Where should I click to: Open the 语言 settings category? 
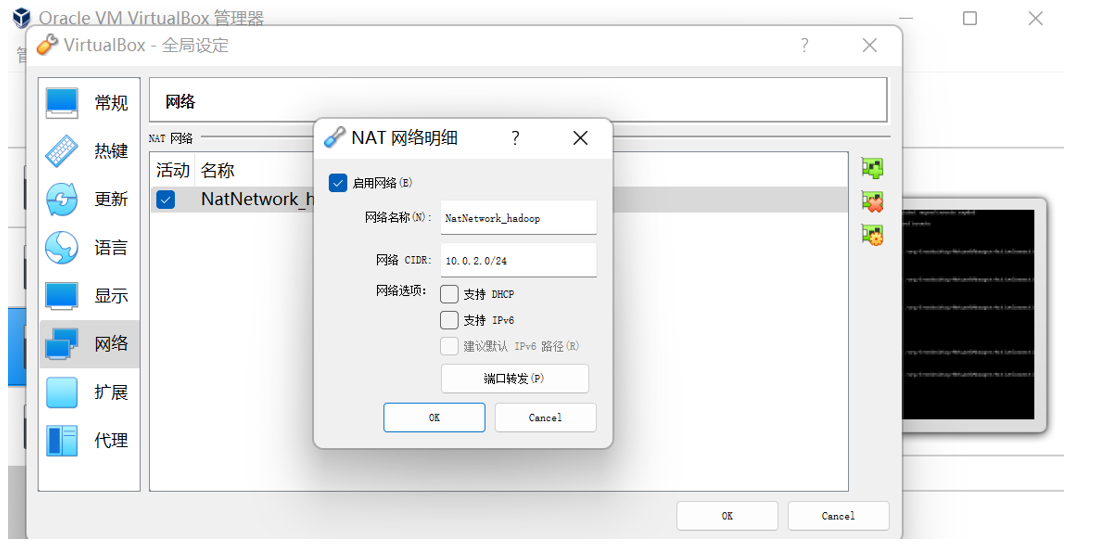(89, 248)
